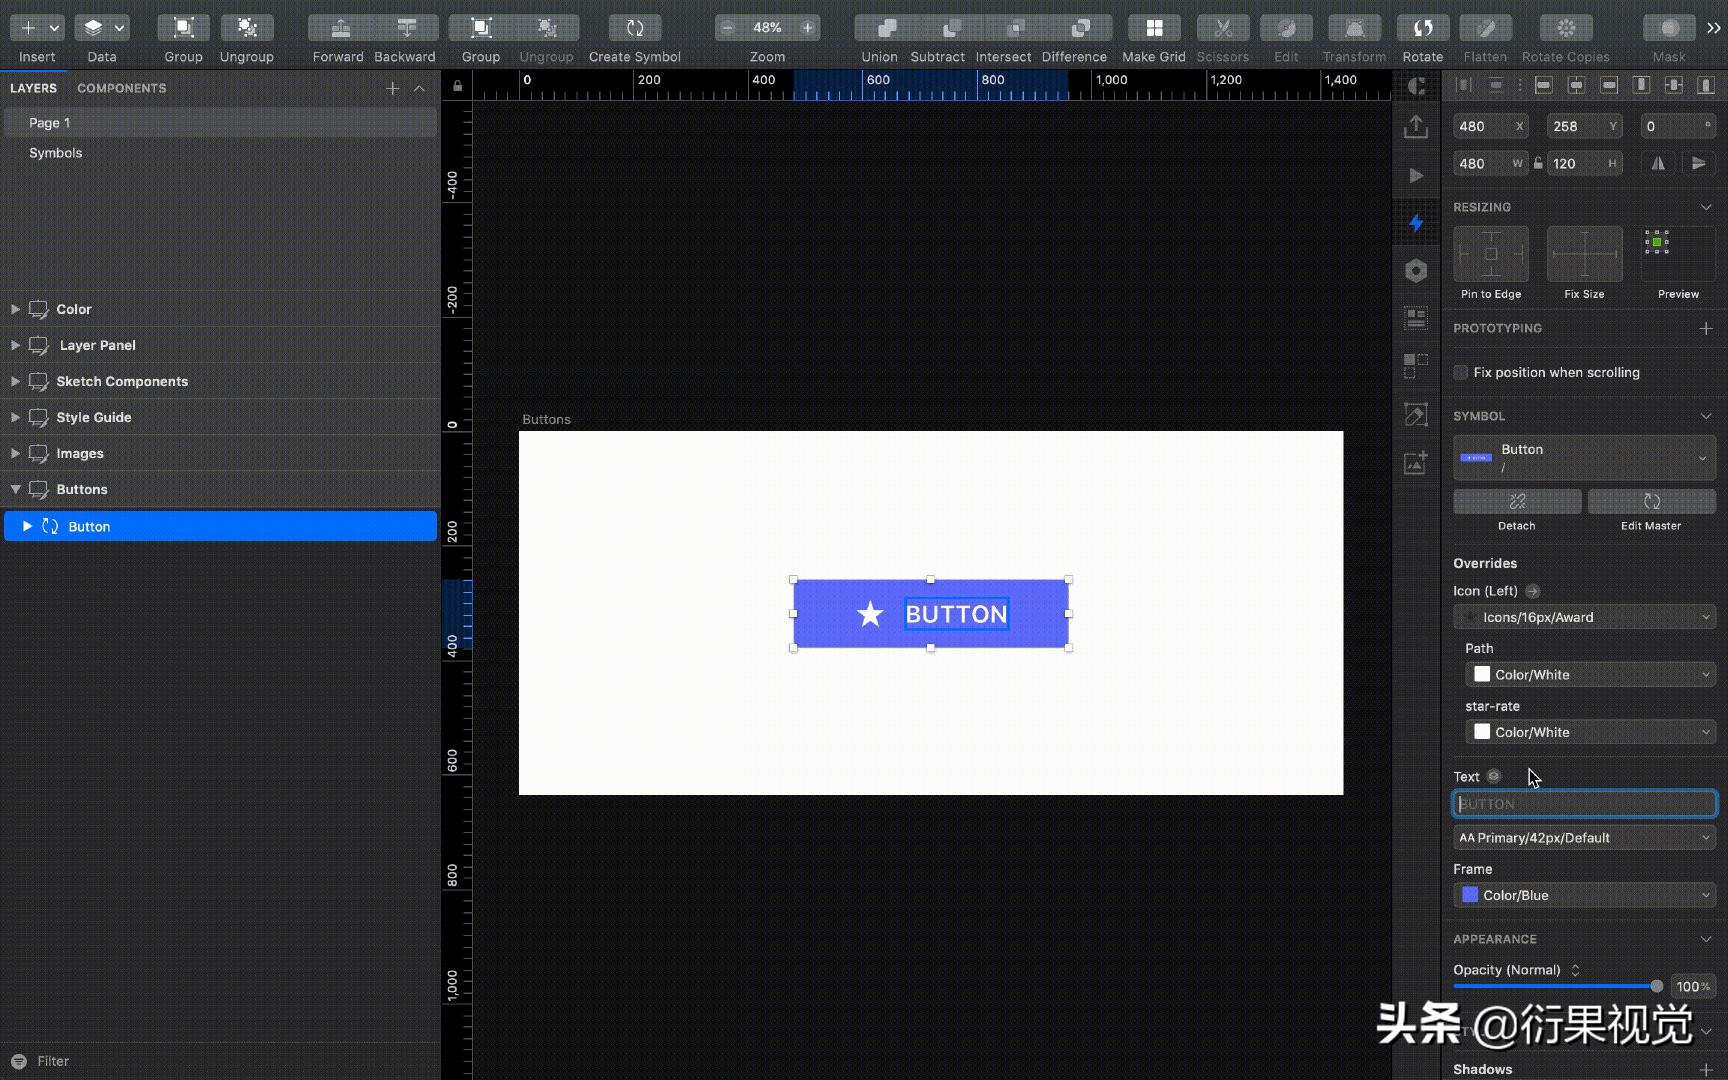Collapse the Resizing section
The width and height of the screenshot is (1728, 1080).
click(x=1706, y=207)
